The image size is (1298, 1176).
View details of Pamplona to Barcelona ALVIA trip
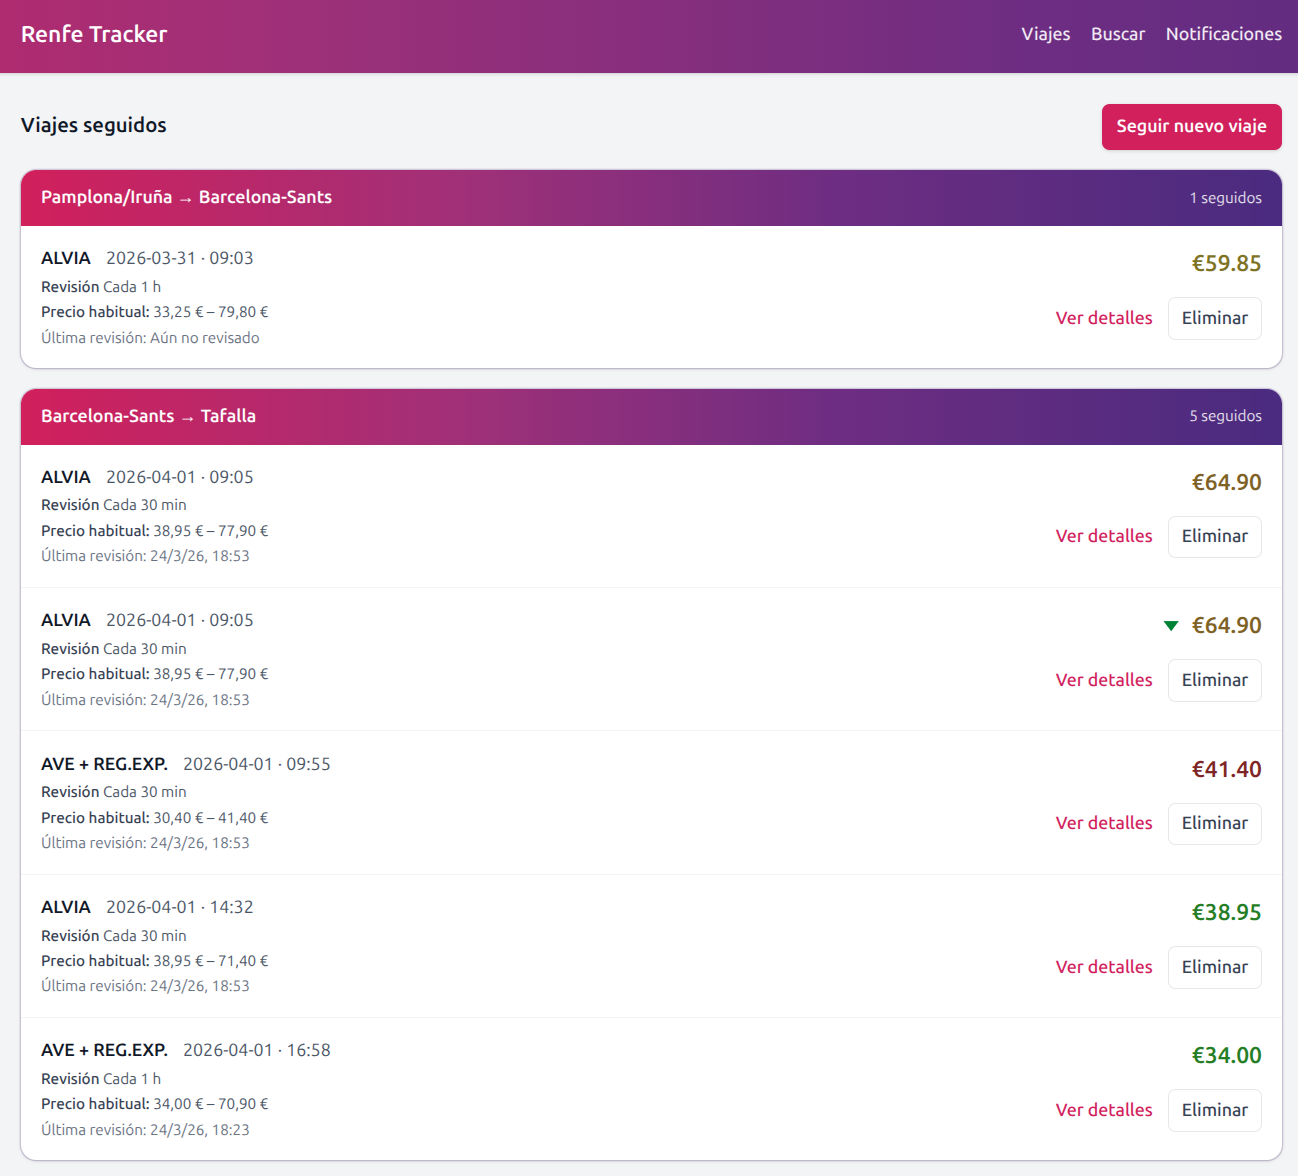(x=1103, y=318)
